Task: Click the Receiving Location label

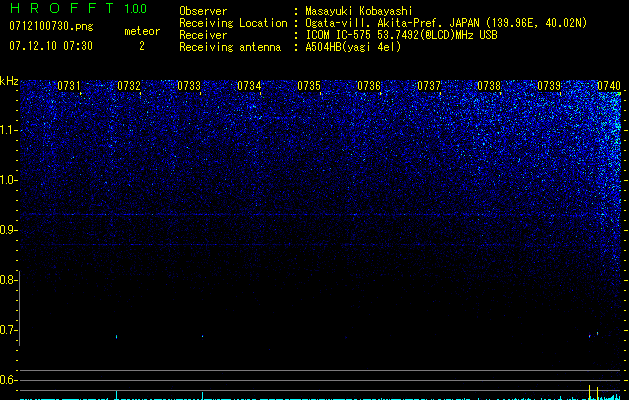Action: coord(233,23)
